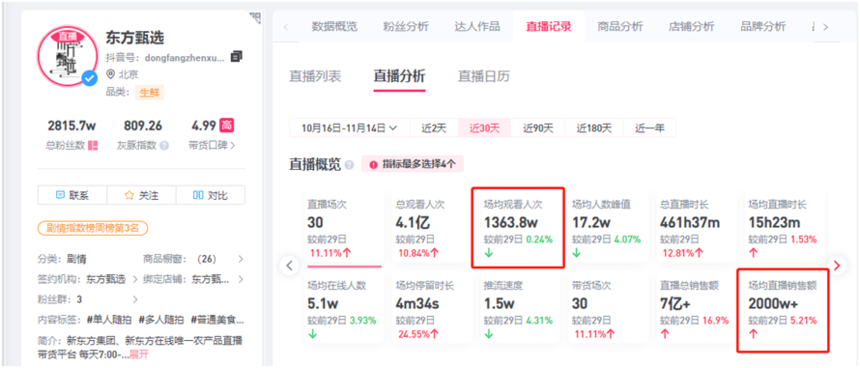860x368 pixels.
Task: Choose the 近一年 time range
Action: pos(649,128)
